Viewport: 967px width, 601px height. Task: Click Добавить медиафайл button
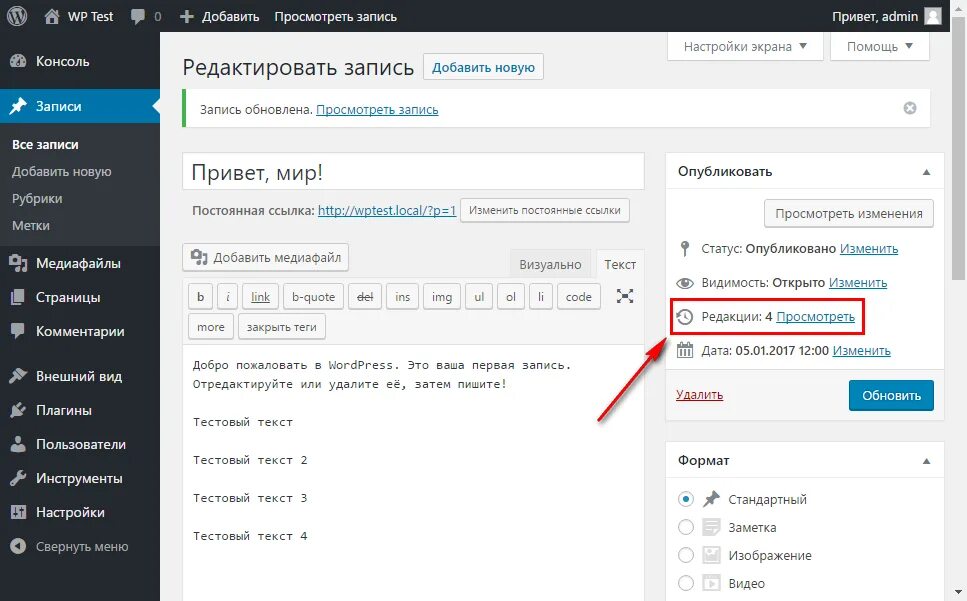266,257
